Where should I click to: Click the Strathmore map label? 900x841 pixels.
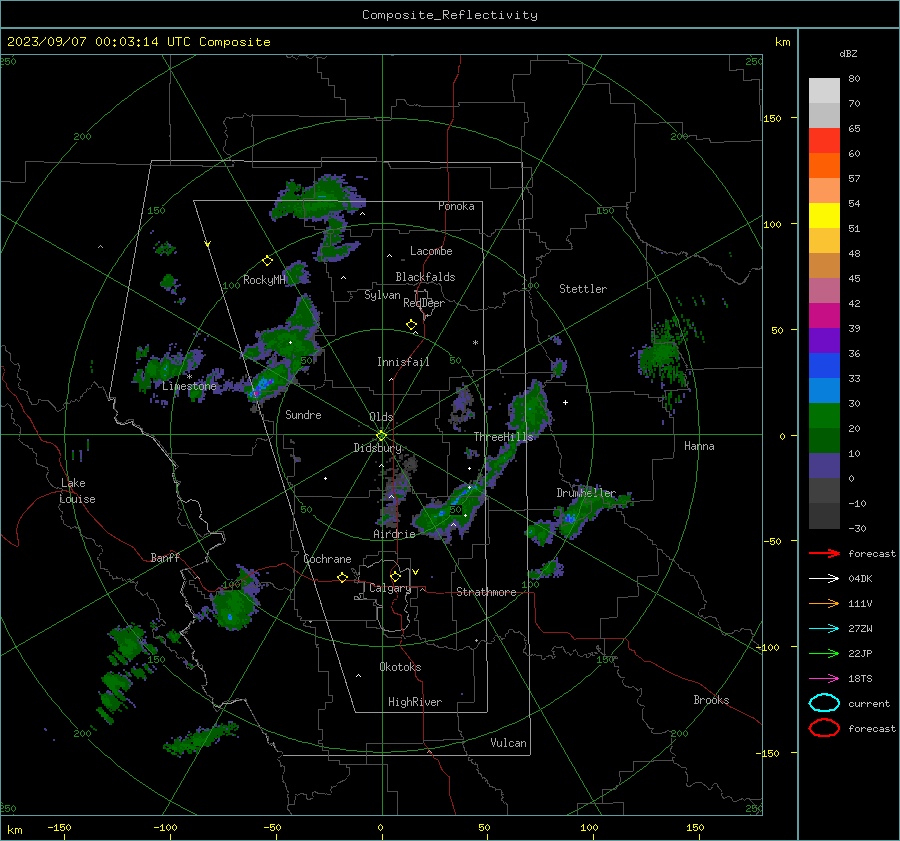(486, 592)
